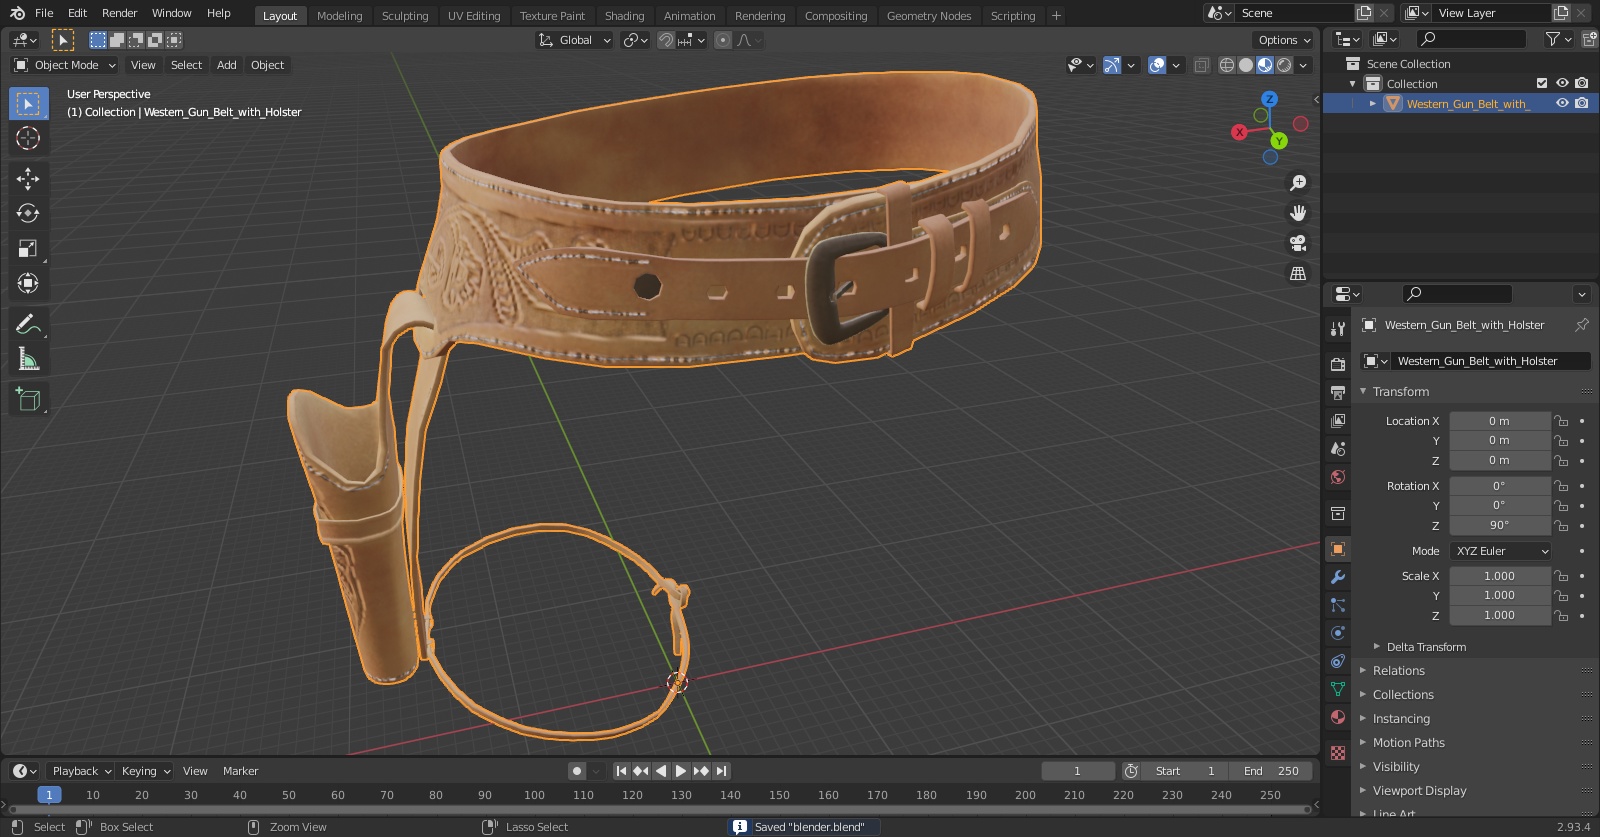1600x837 pixels.
Task: Open Playback dropdown in timeline
Action: [81, 771]
